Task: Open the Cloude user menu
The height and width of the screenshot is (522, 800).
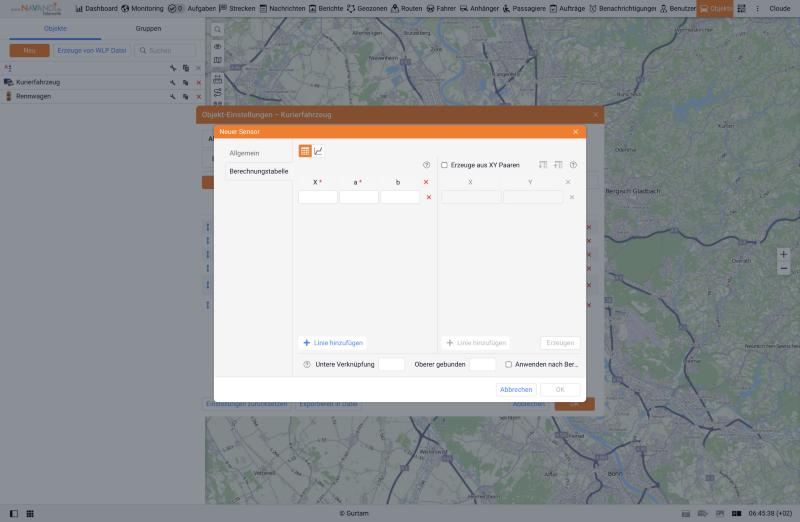Action: pos(780,9)
